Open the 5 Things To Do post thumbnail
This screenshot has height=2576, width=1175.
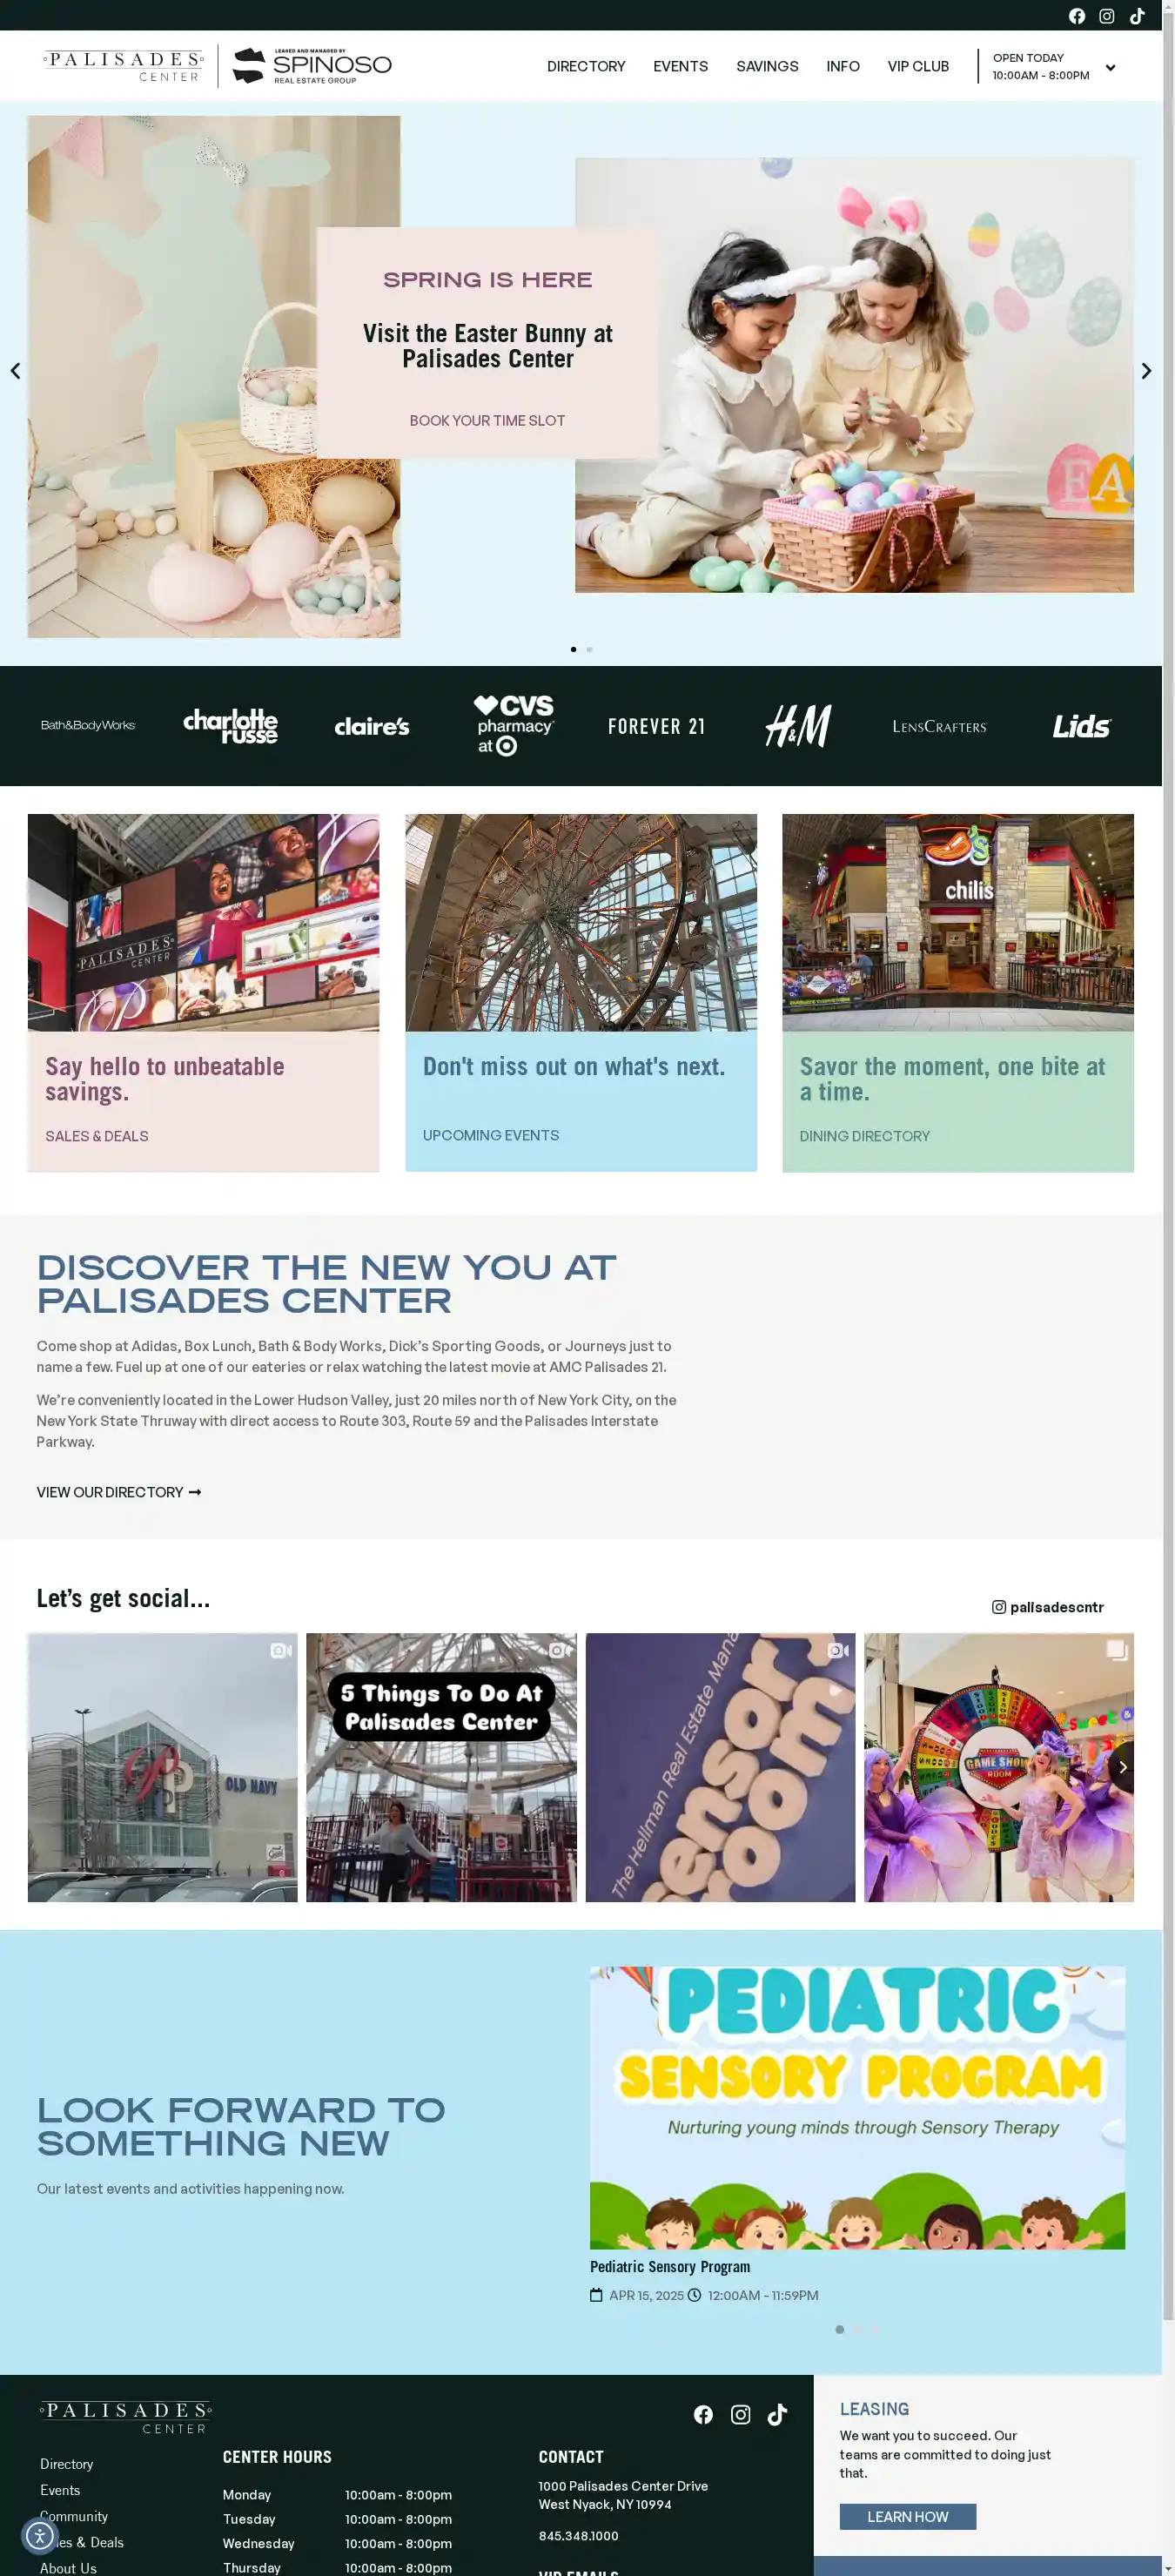[x=441, y=1767]
